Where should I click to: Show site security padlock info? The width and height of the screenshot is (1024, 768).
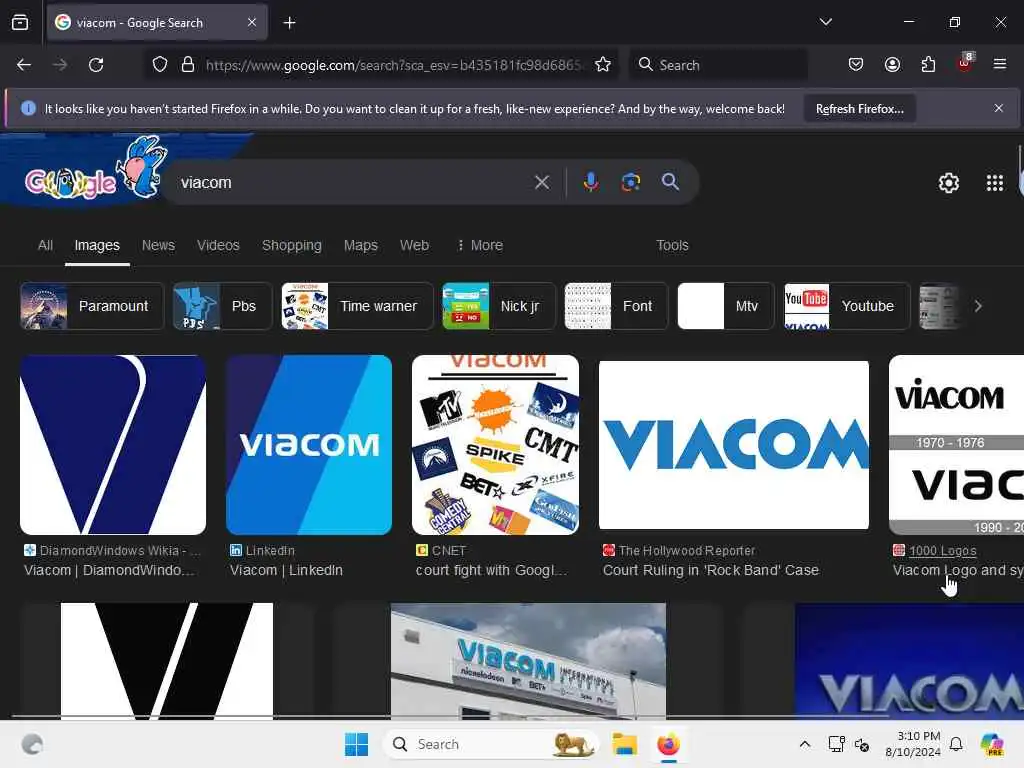coord(188,65)
